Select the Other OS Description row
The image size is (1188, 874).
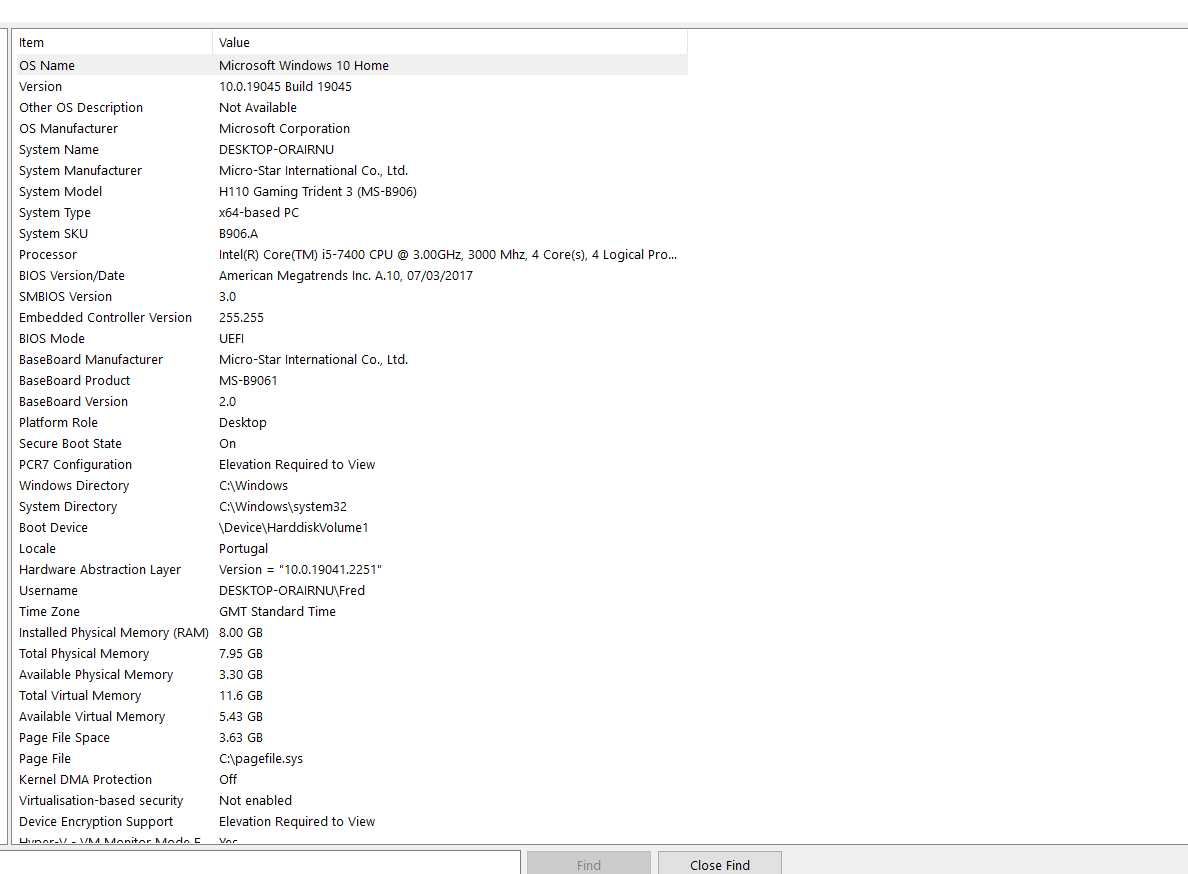click(350, 108)
